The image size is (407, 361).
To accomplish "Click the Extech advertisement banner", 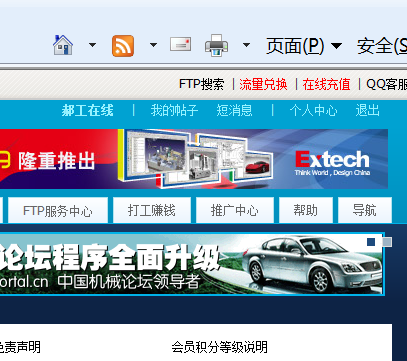I will coord(194,159).
